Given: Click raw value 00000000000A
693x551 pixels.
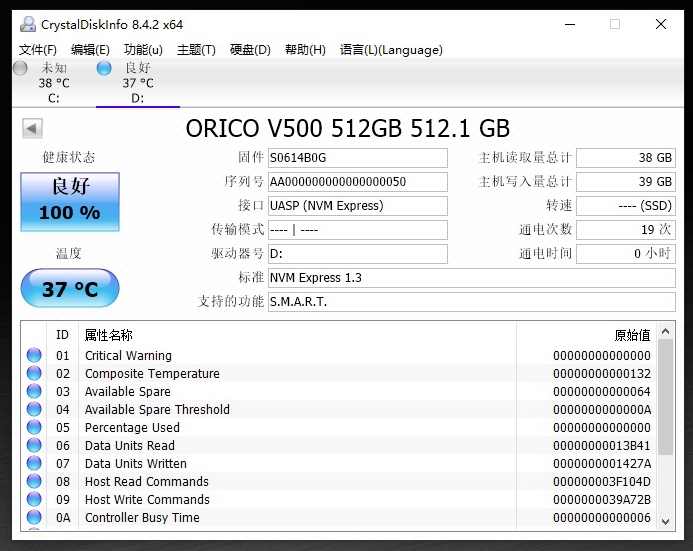Looking at the screenshot, I should point(602,409).
